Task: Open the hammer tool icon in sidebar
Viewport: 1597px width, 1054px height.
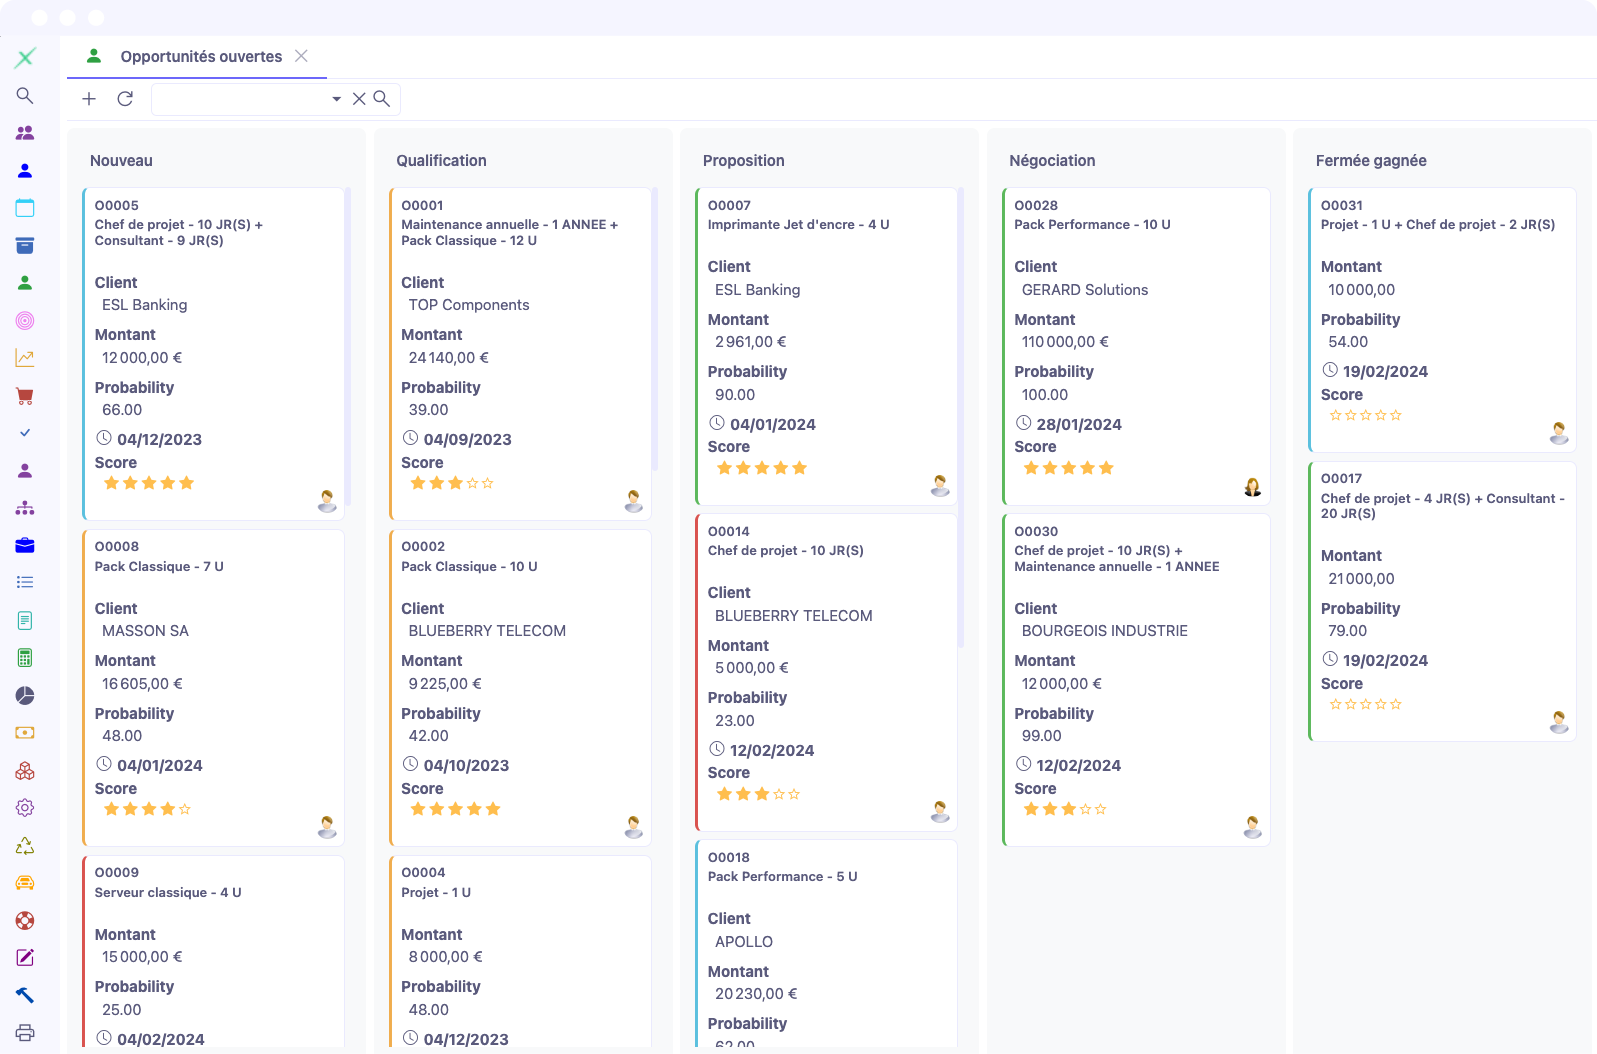Action: tap(25, 995)
